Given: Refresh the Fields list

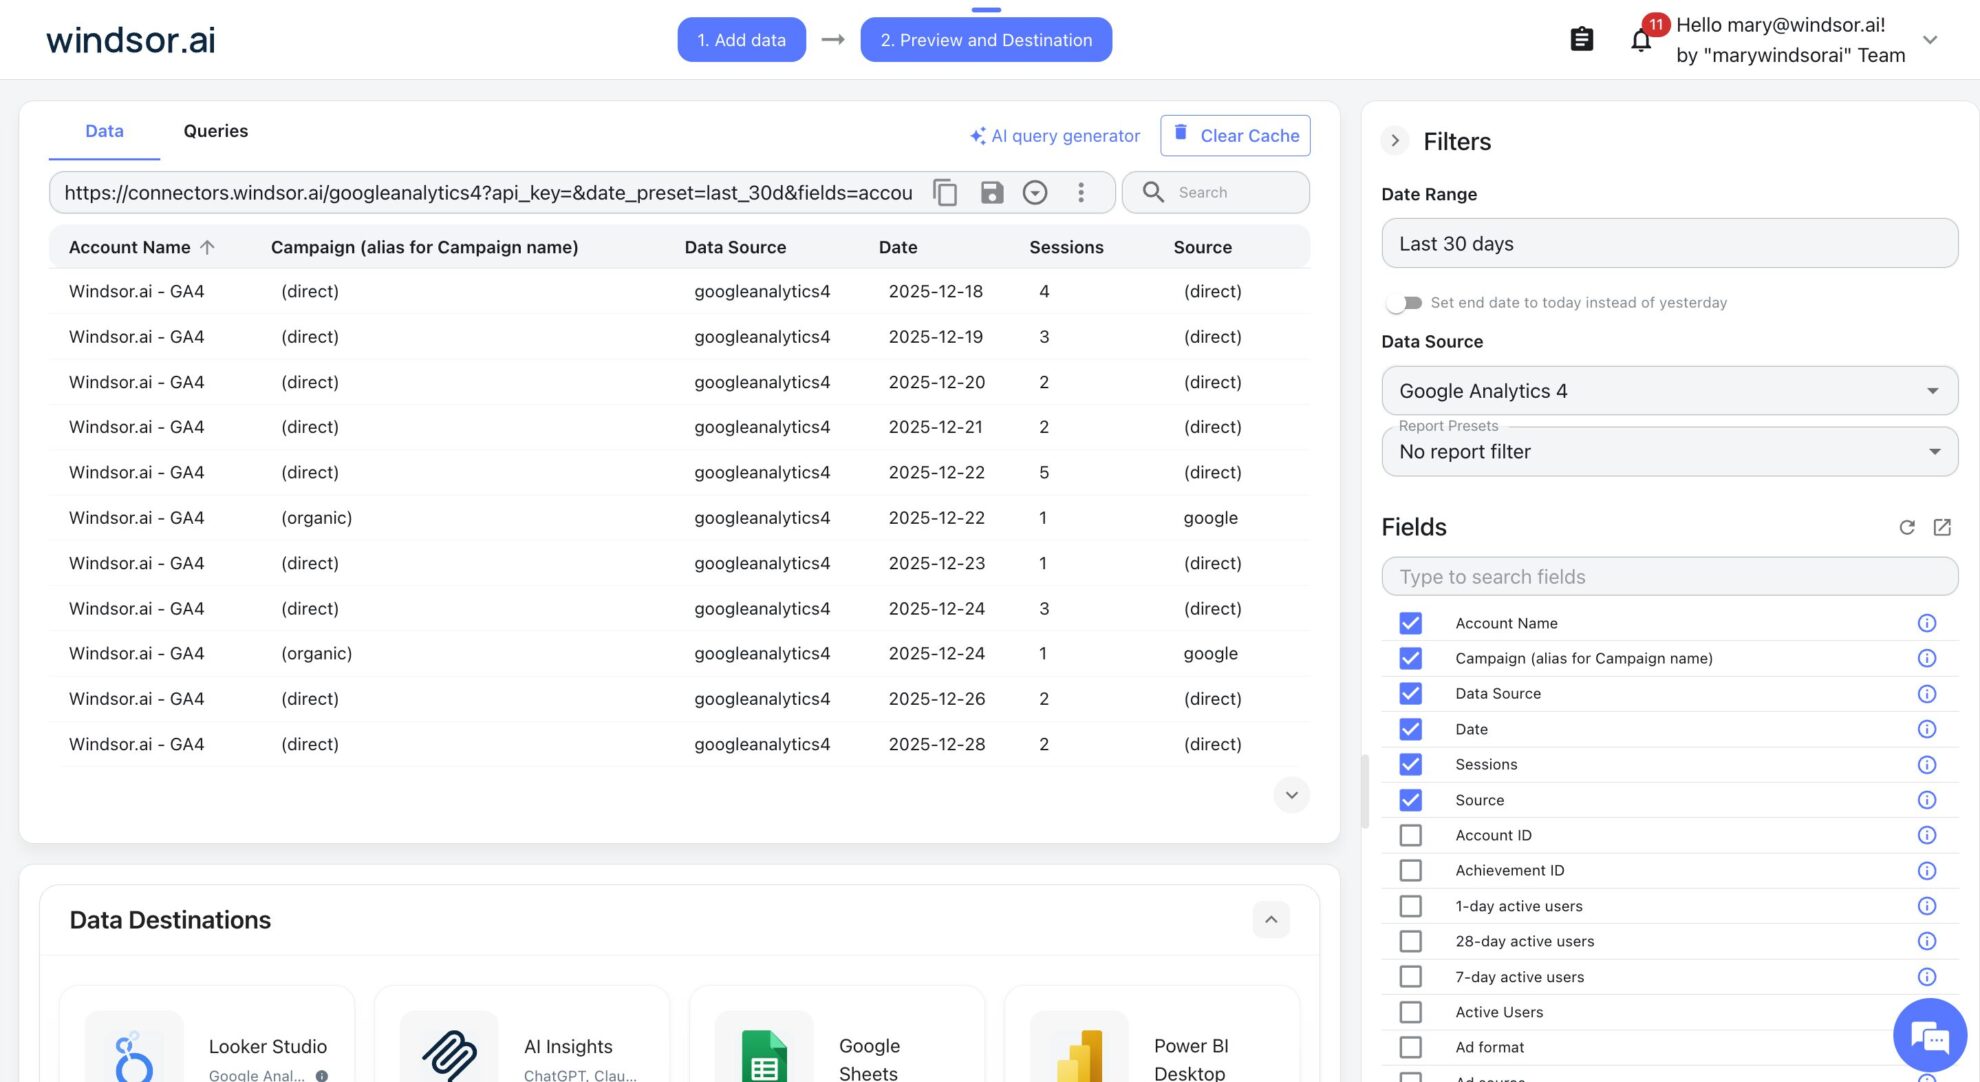Looking at the screenshot, I should pos(1907,527).
